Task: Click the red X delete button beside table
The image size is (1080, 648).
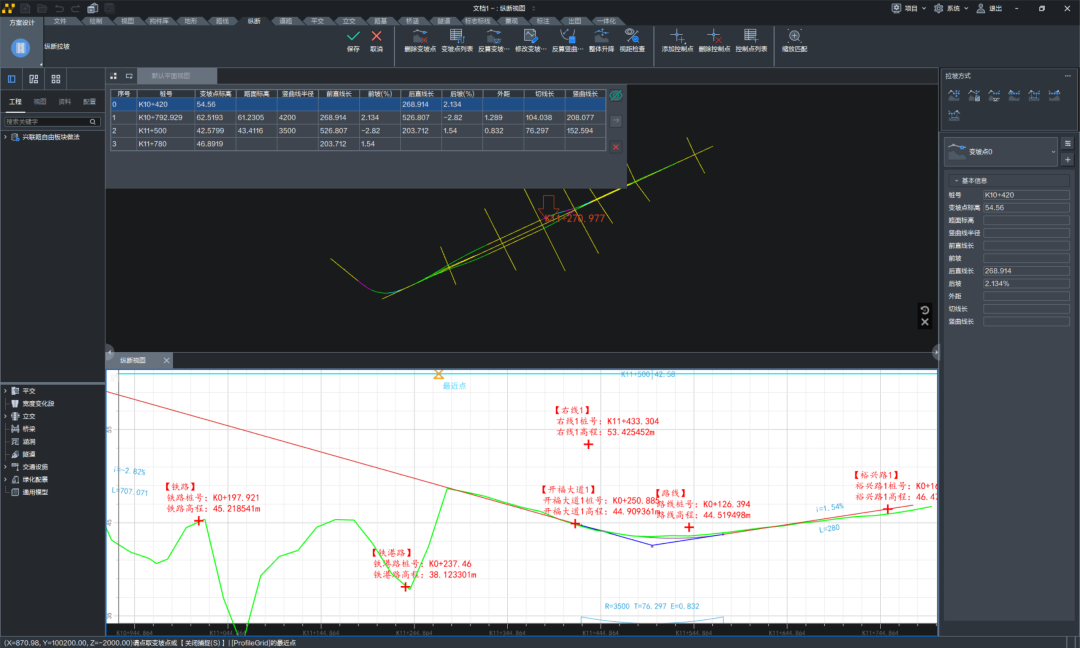Action: 616,147
